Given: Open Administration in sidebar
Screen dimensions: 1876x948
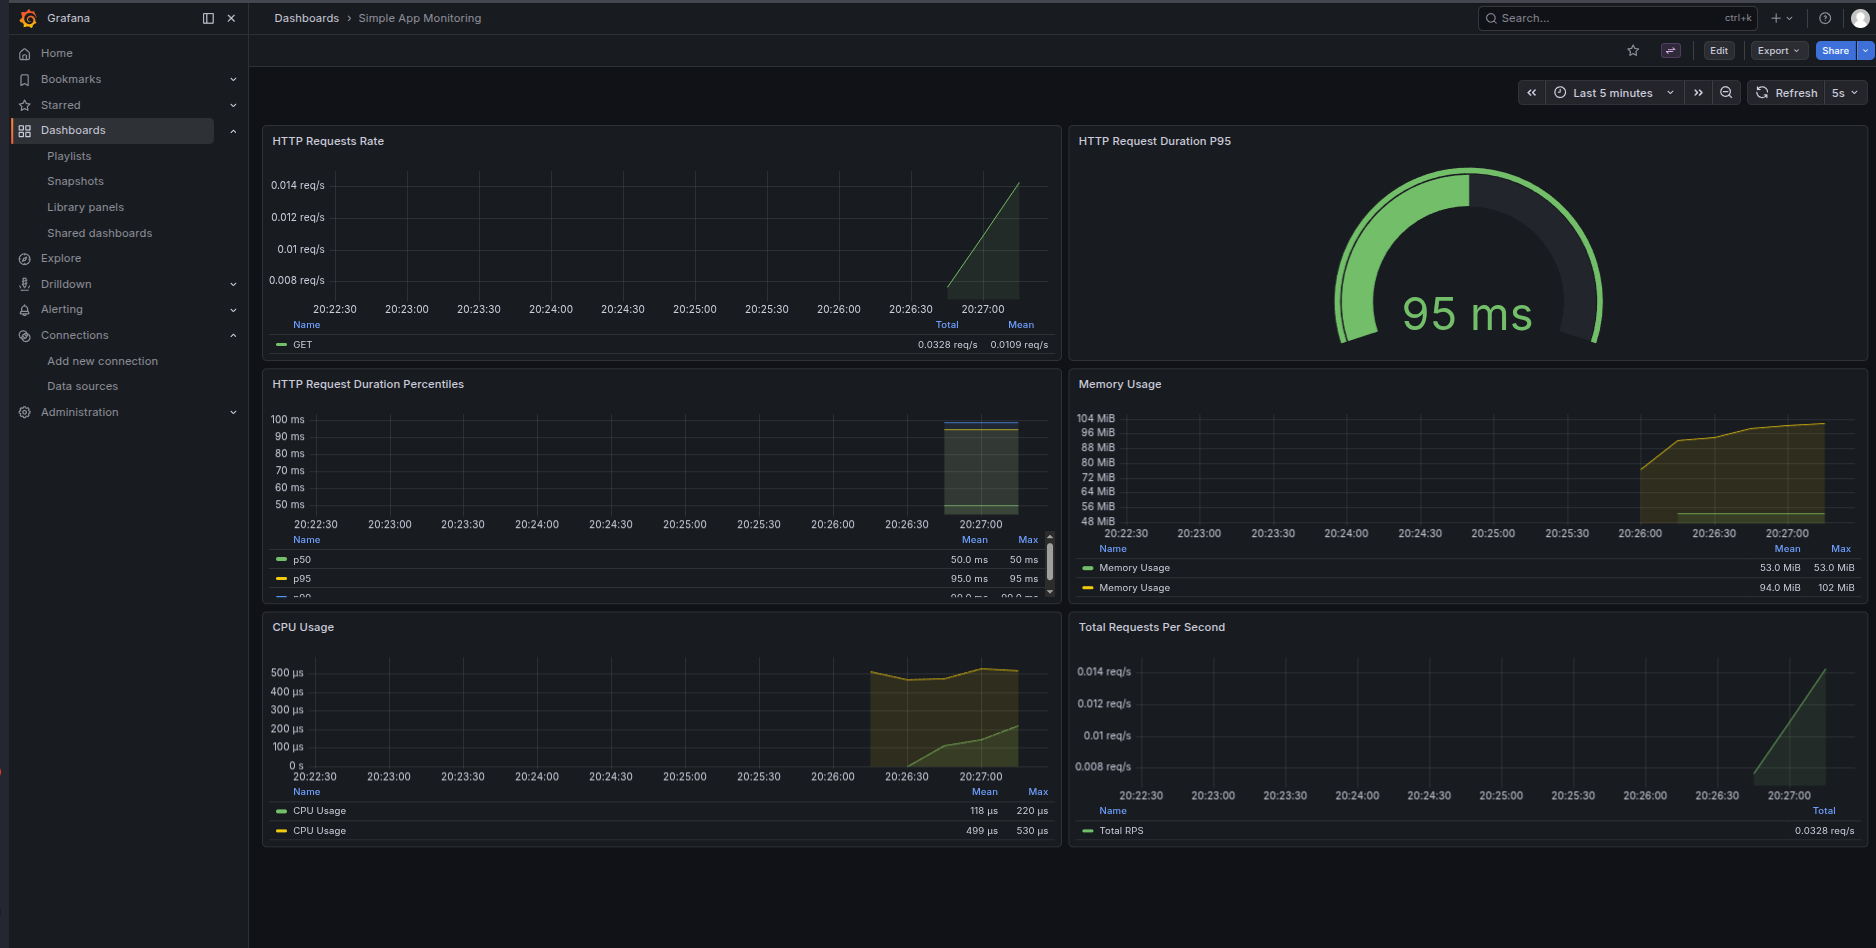Looking at the screenshot, I should pos(80,412).
